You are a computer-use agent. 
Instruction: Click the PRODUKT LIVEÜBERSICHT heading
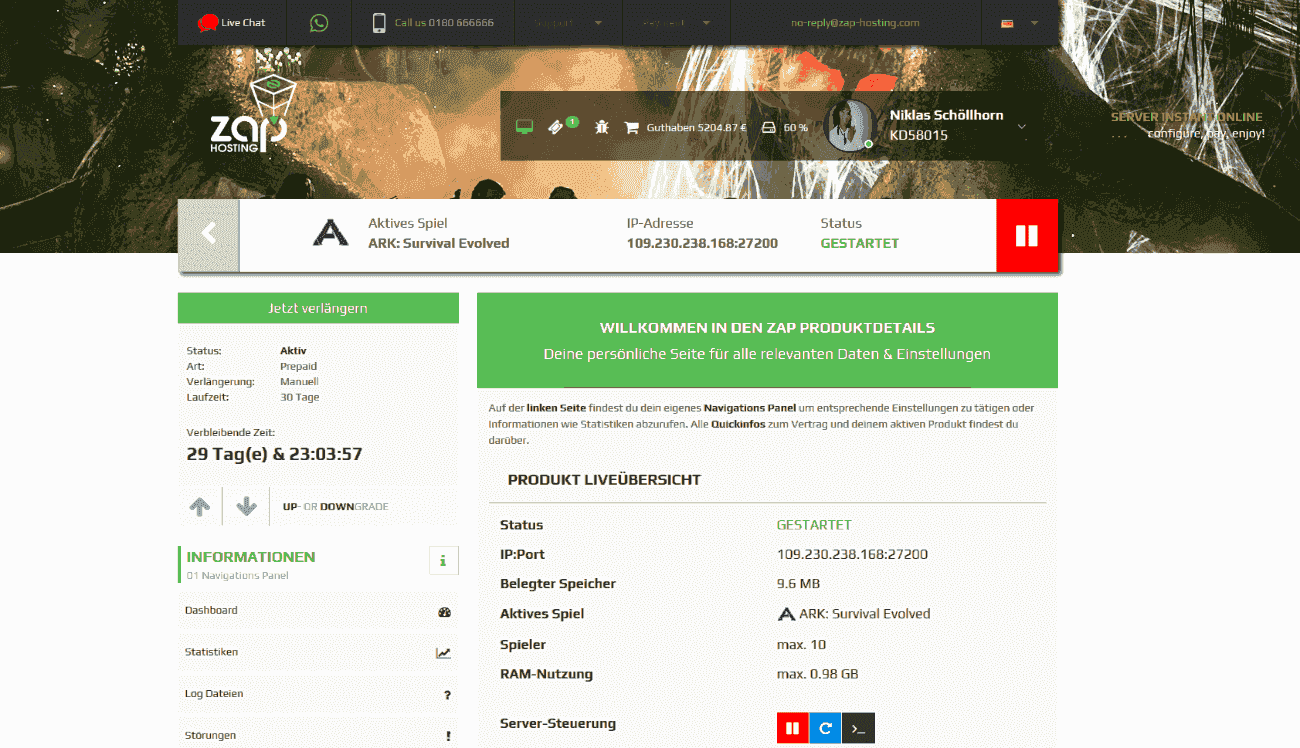pos(604,480)
